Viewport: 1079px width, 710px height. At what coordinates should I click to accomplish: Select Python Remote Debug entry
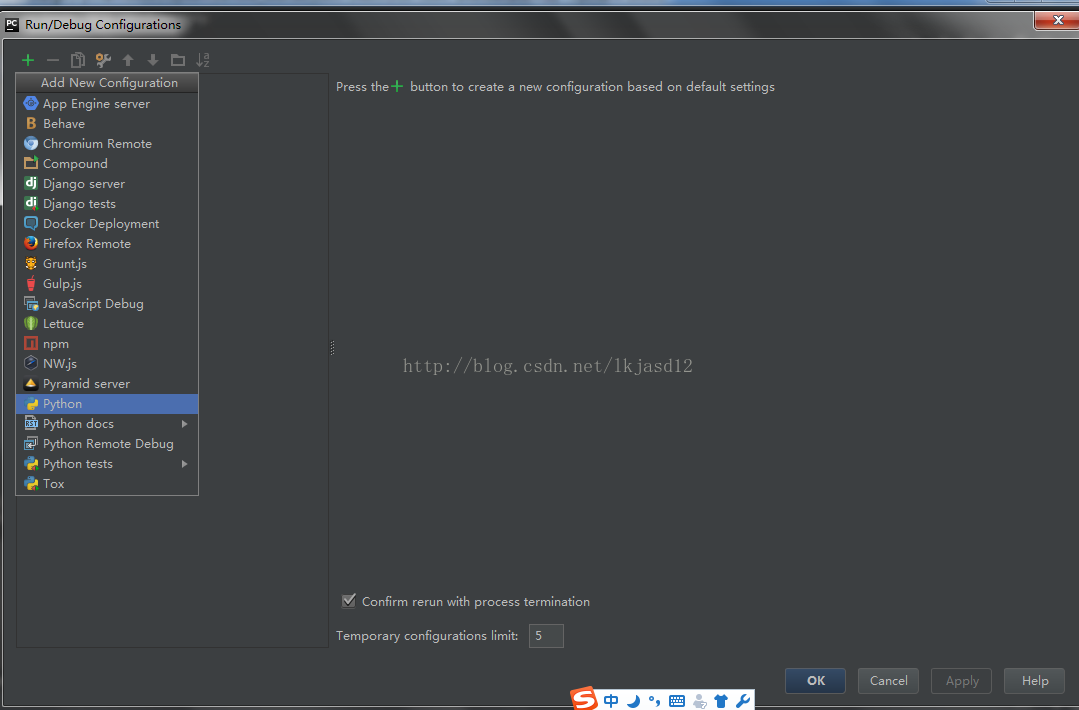(x=107, y=444)
